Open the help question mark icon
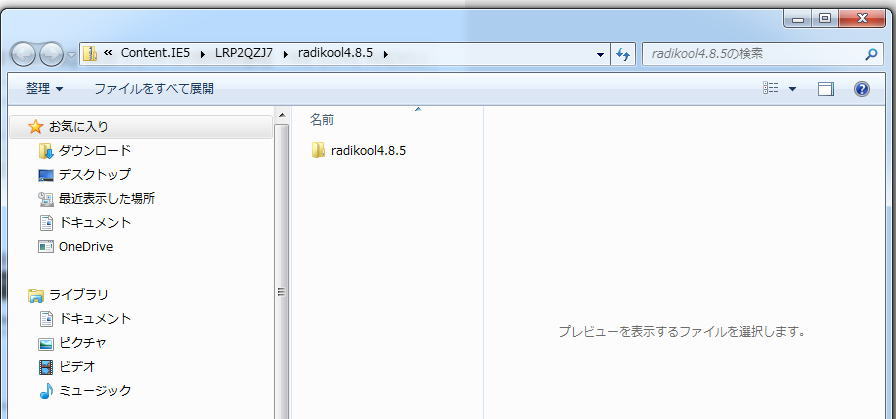This screenshot has height=419, width=896. (x=862, y=89)
